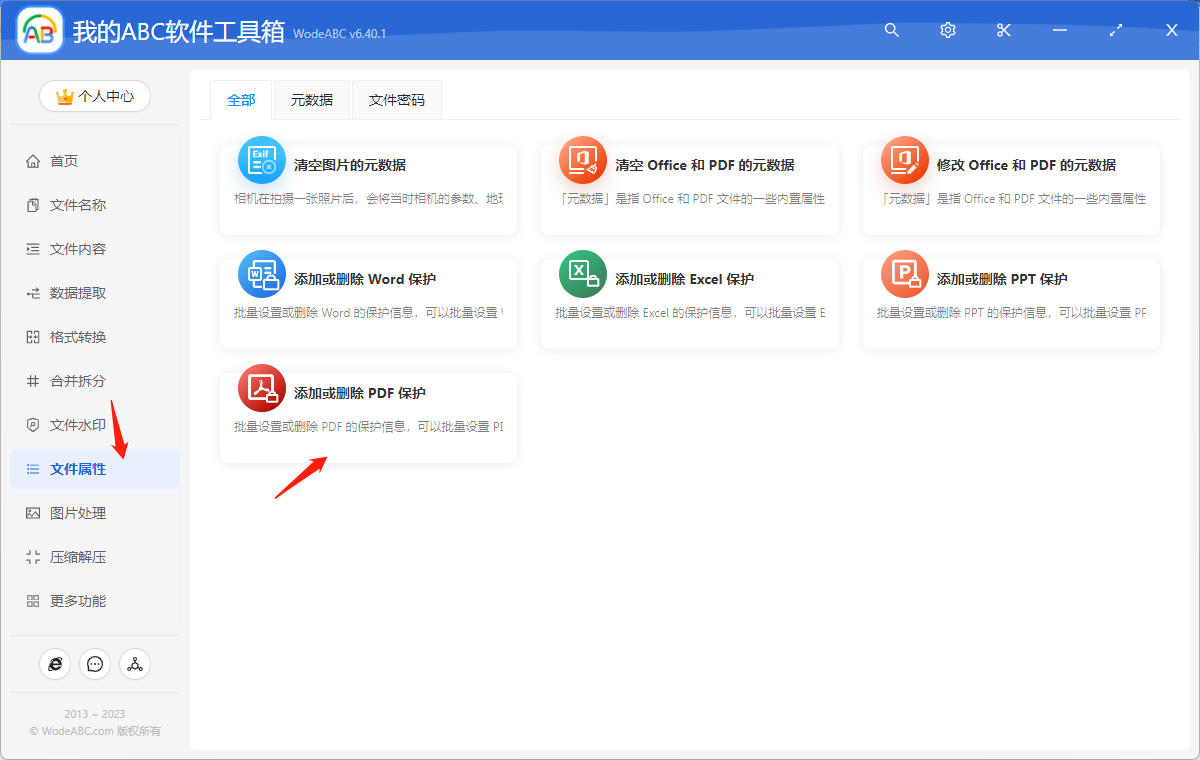This screenshot has height=760, width=1200.
Task: Switch to the 文件密码 tab
Action: tap(396, 100)
